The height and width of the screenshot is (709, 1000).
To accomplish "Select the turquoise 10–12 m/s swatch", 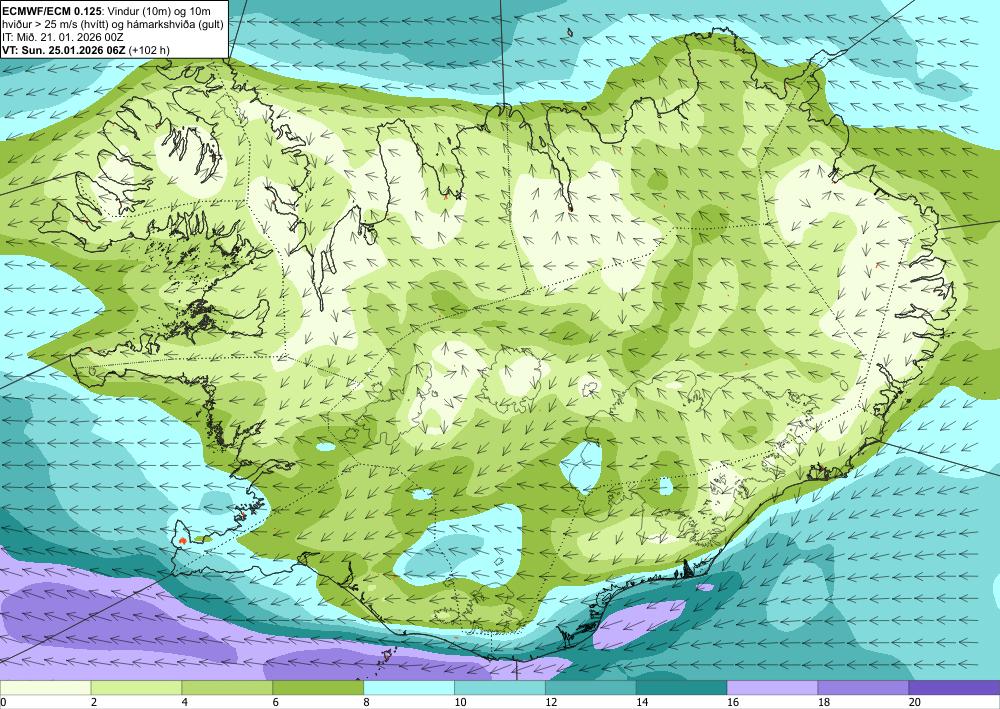I will [x=500, y=687].
